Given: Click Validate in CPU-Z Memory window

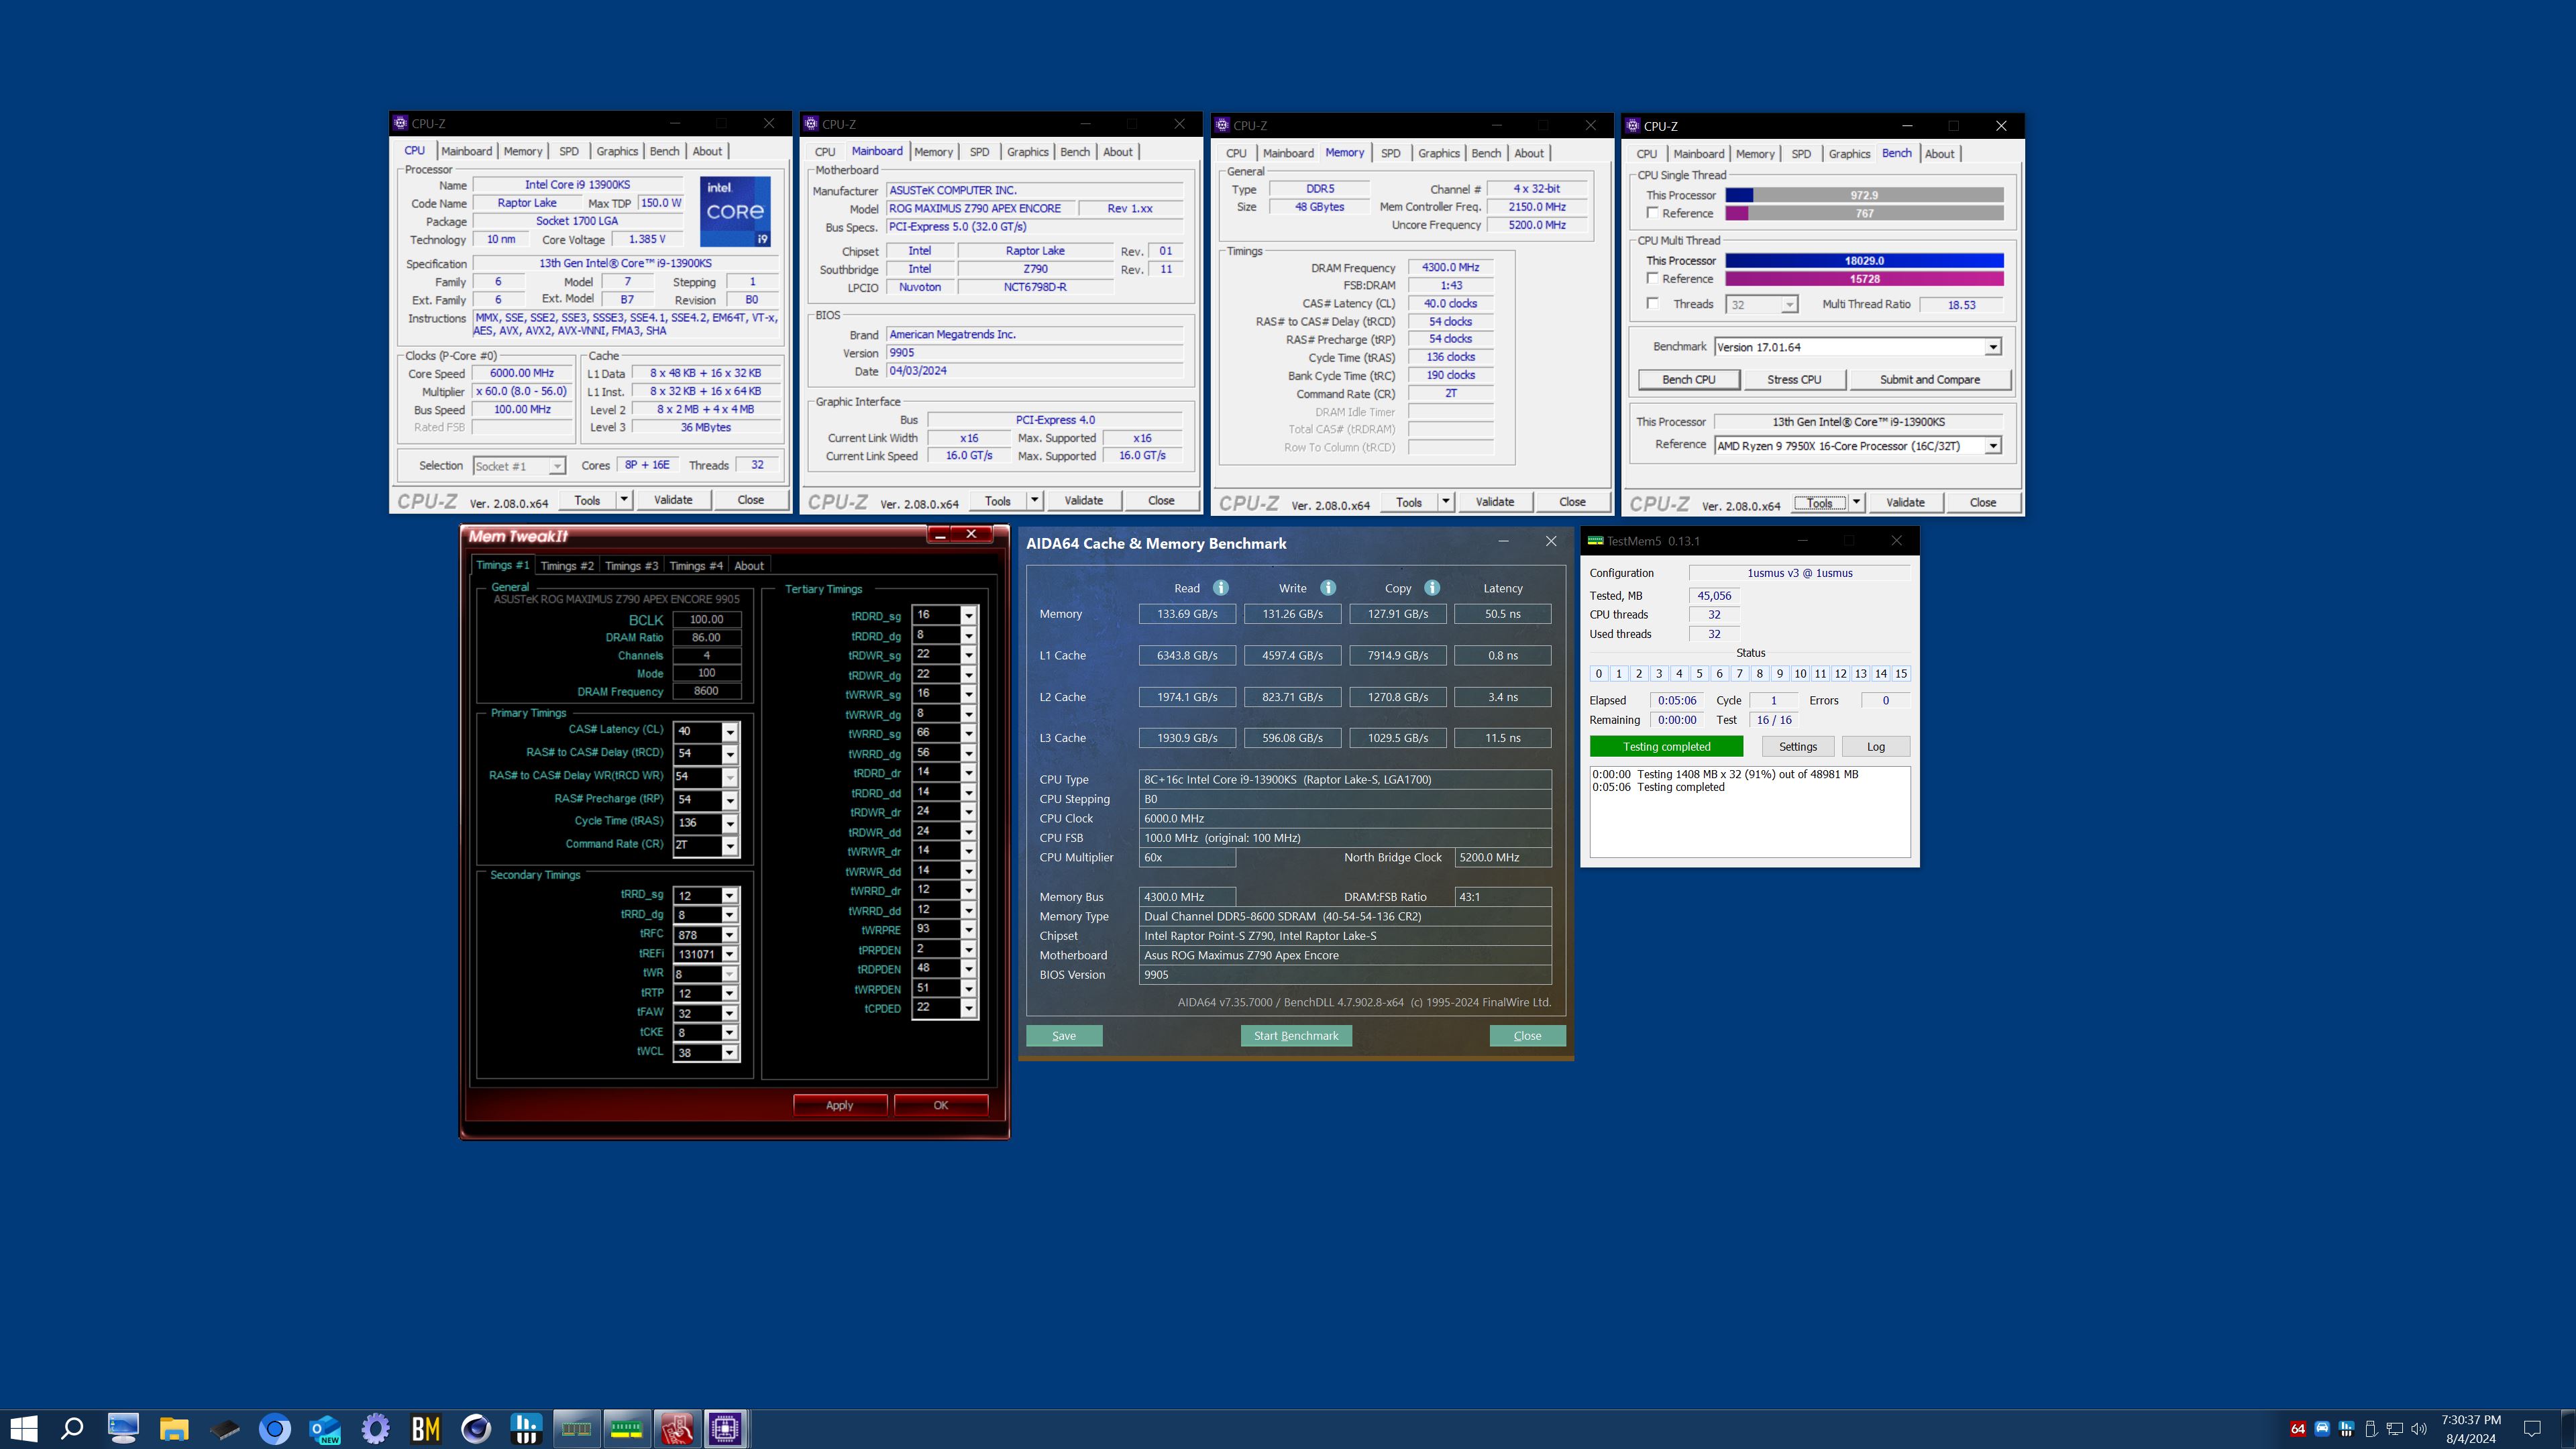Looking at the screenshot, I should (1494, 502).
